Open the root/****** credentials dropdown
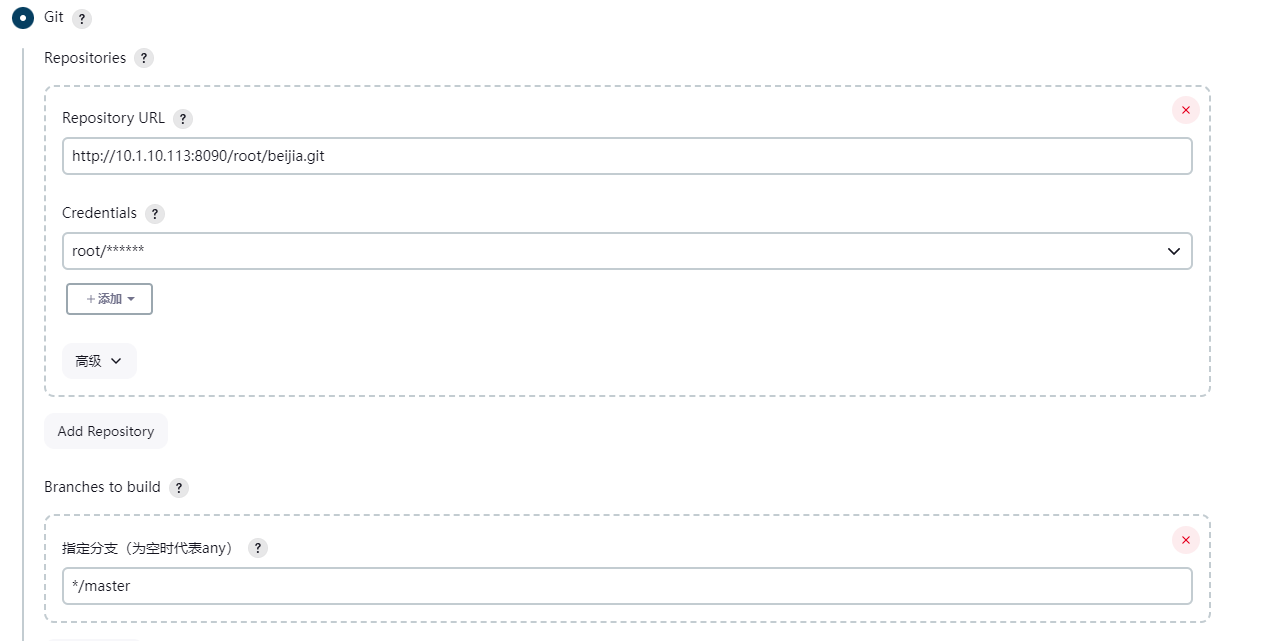This screenshot has height=641, width=1268. 627,251
